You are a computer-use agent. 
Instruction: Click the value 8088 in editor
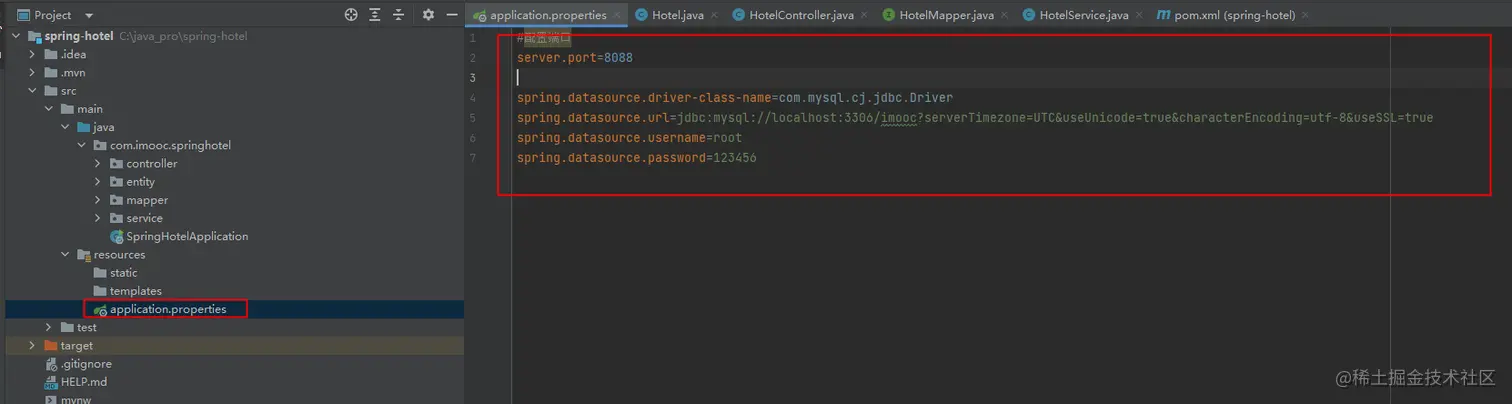click(618, 58)
